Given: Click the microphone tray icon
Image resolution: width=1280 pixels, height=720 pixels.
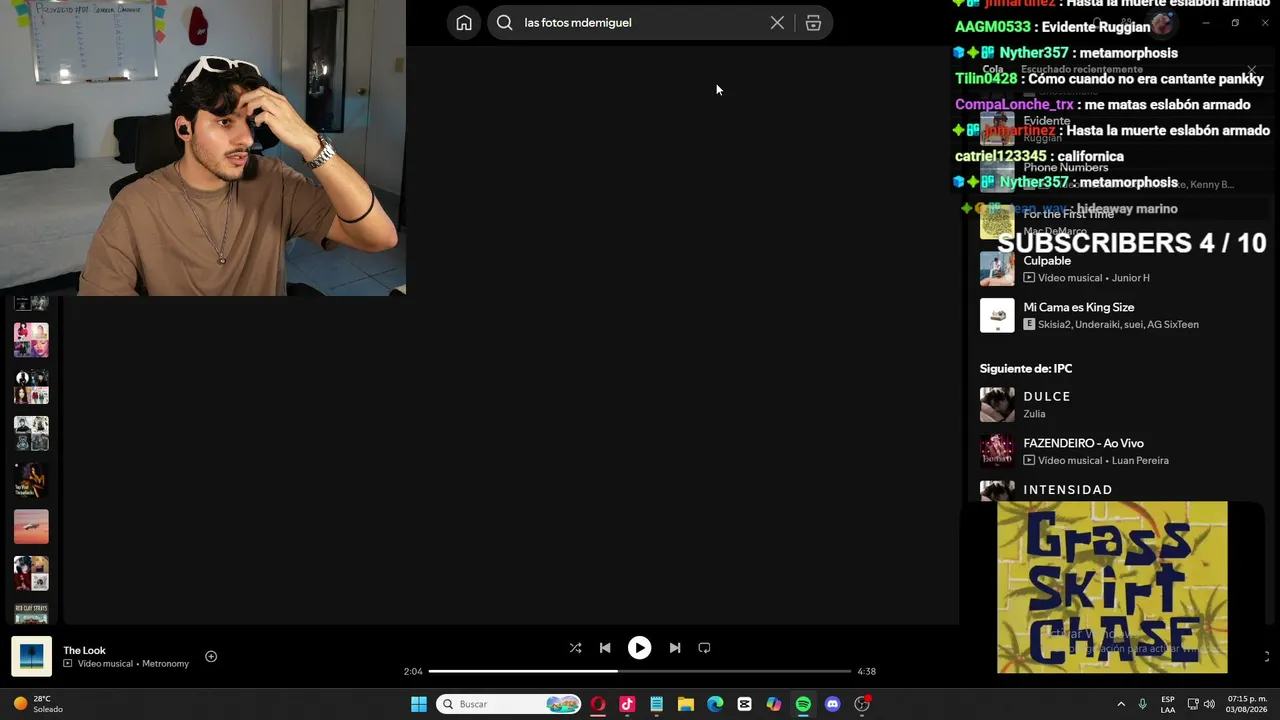Looking at the screenshot, I should point(1142,704).
